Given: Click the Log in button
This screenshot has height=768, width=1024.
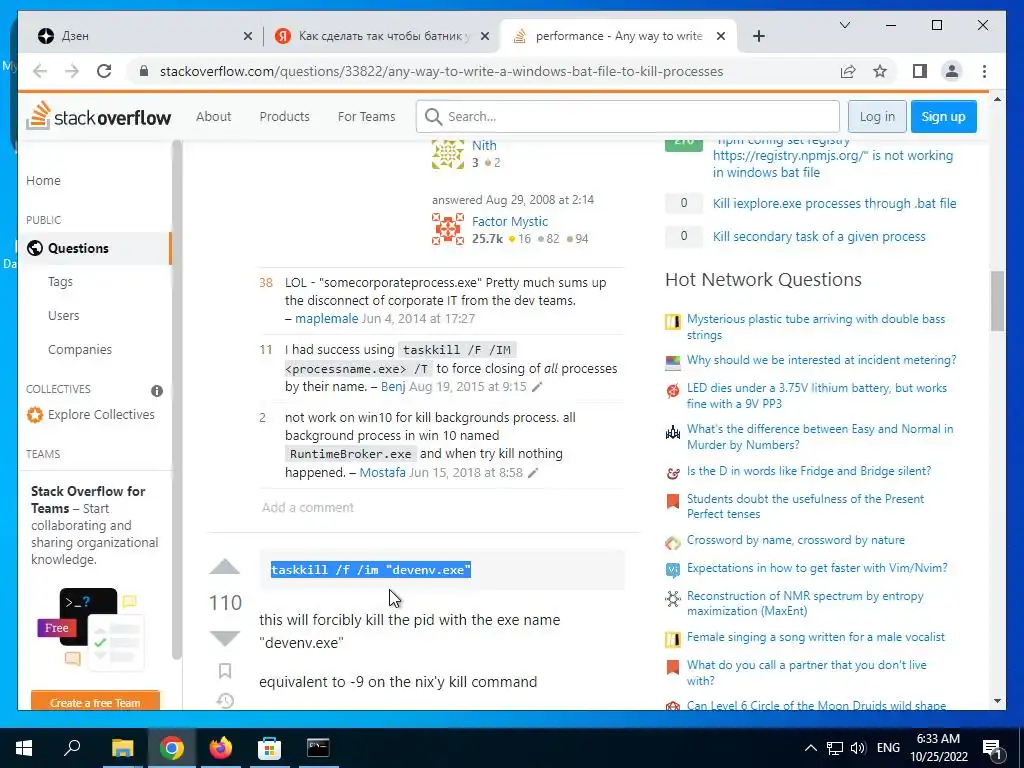Looking at the screenshot, I should [877, 116].
